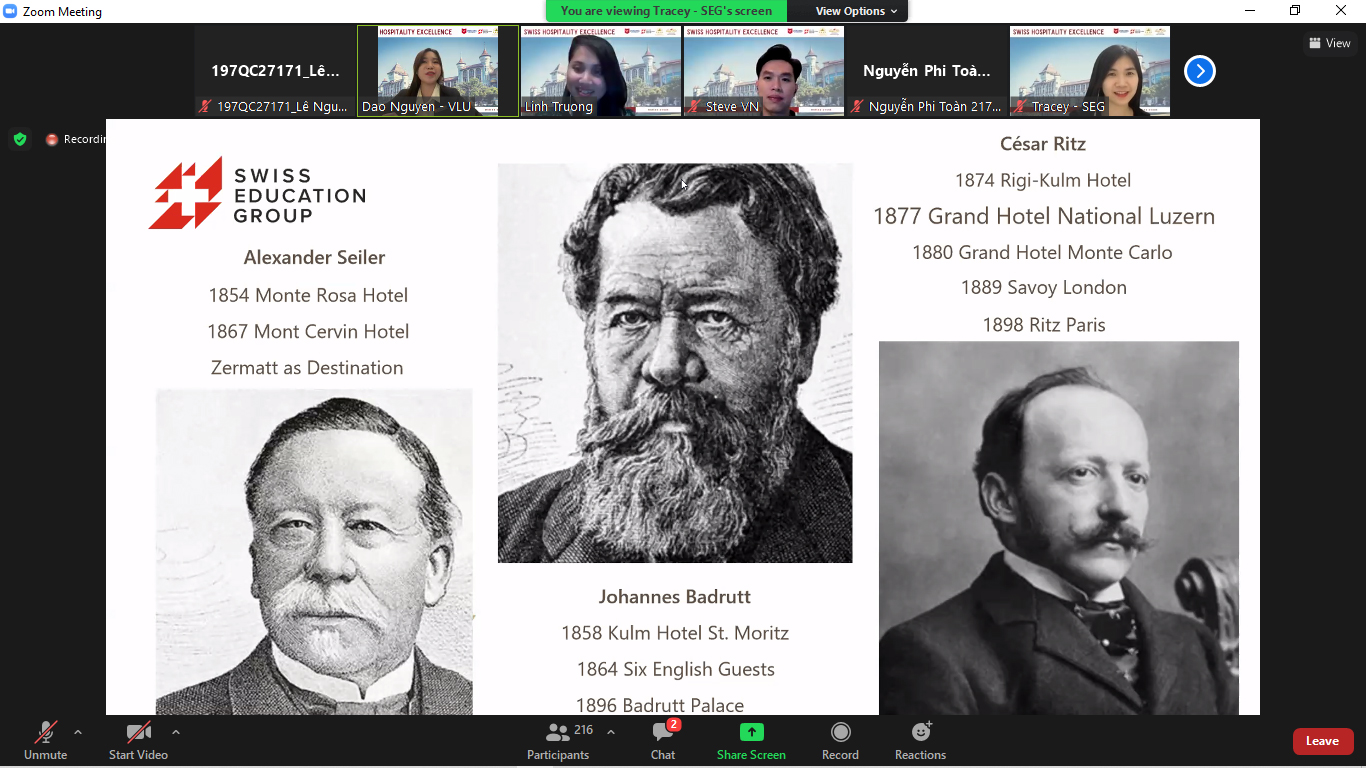Click the Johannes Badrutt bearded portrait
This screenshot has height=768, width=1366.
(675, 363)
